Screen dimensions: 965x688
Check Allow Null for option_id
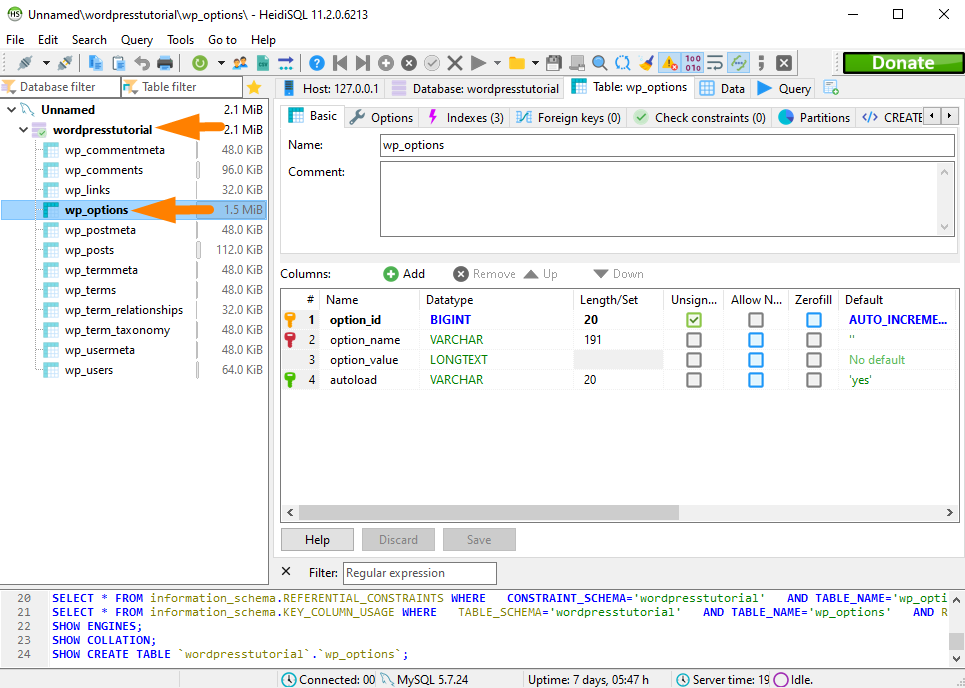click(756, 320)
